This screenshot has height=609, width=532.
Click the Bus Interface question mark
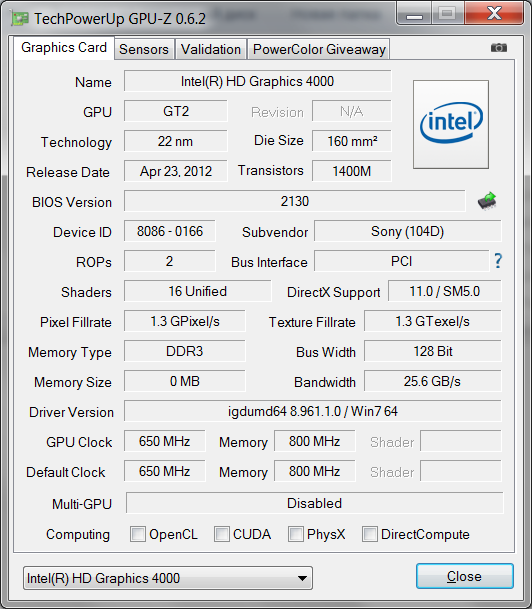point(498,261)
